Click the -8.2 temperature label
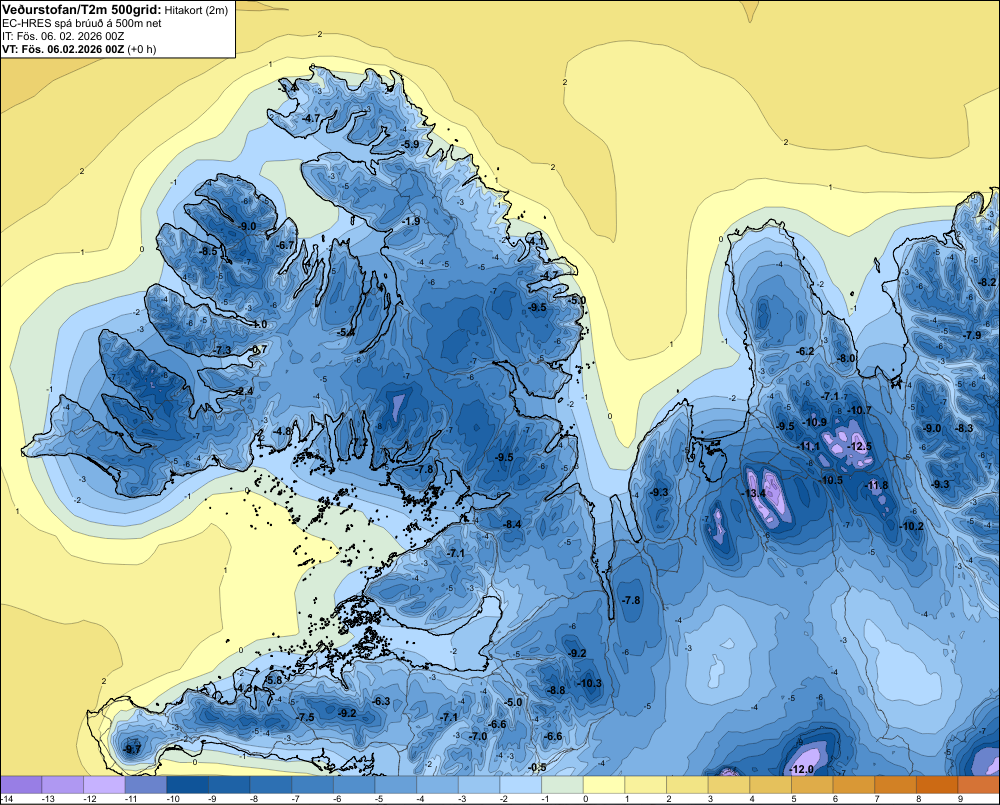This screenshot has width=1000, height=805. (987, 282)
